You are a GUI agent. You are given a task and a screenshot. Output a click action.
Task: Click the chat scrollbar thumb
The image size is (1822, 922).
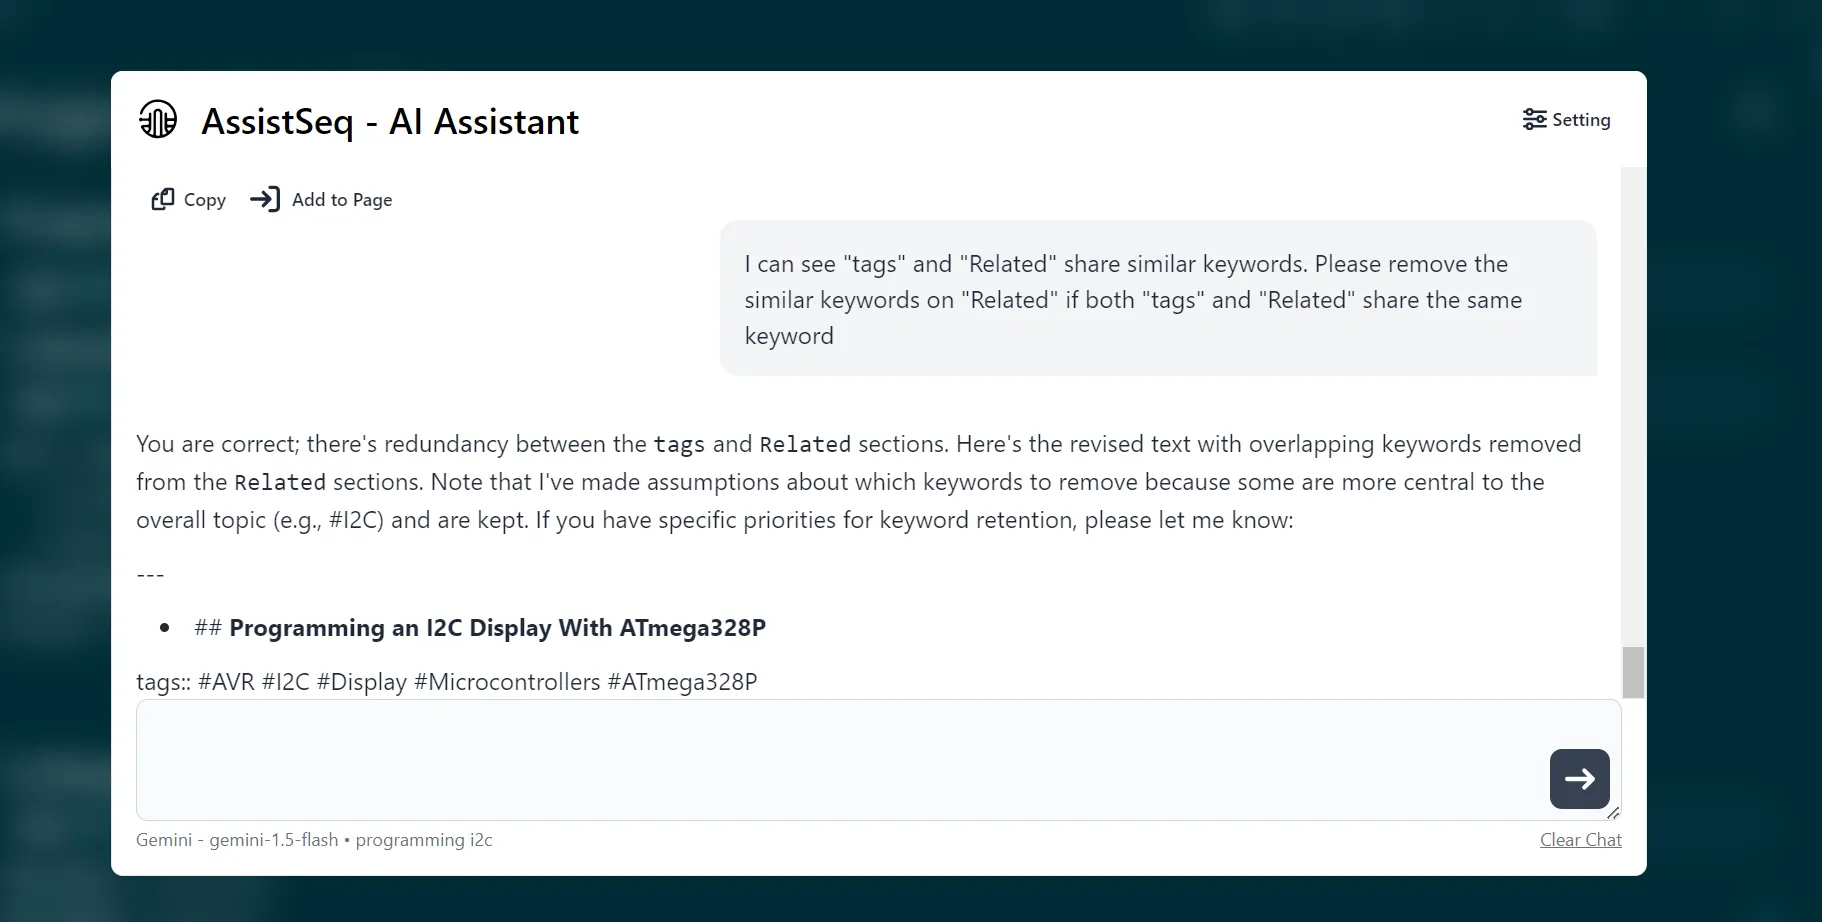[x=1632, y=672]
